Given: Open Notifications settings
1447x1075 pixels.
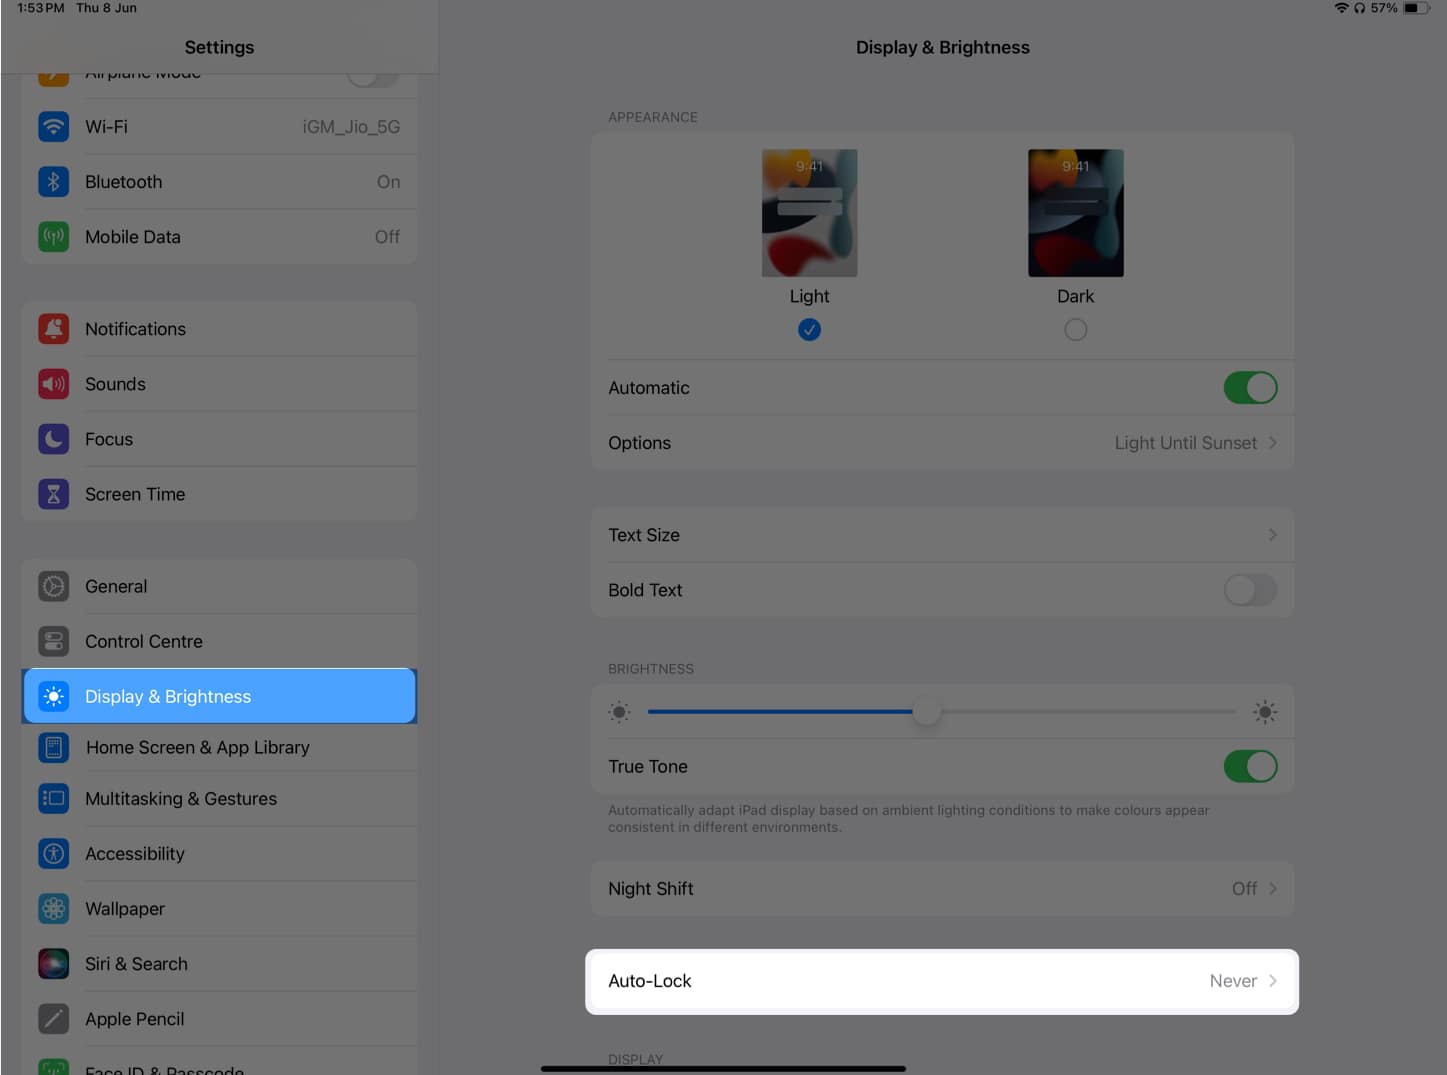Looking at the screenshot, I should click(219, 329).
